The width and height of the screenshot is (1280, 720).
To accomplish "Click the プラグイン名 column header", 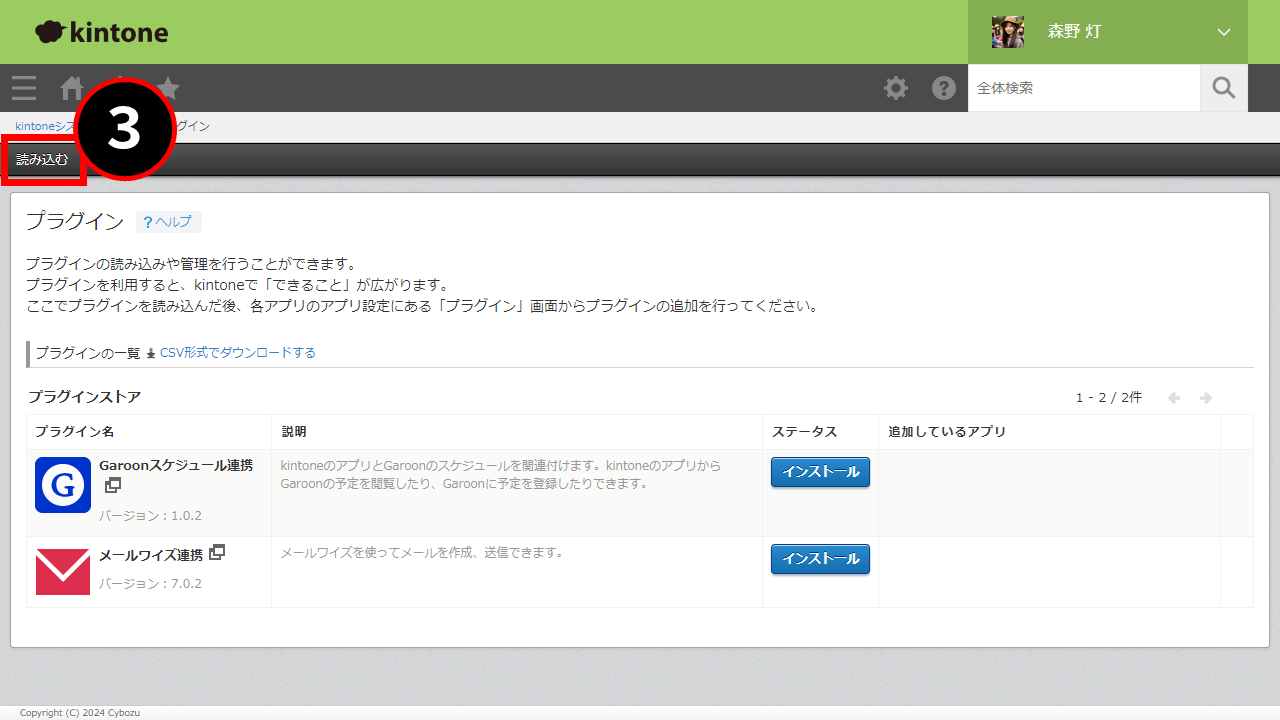I will [75, 432].
